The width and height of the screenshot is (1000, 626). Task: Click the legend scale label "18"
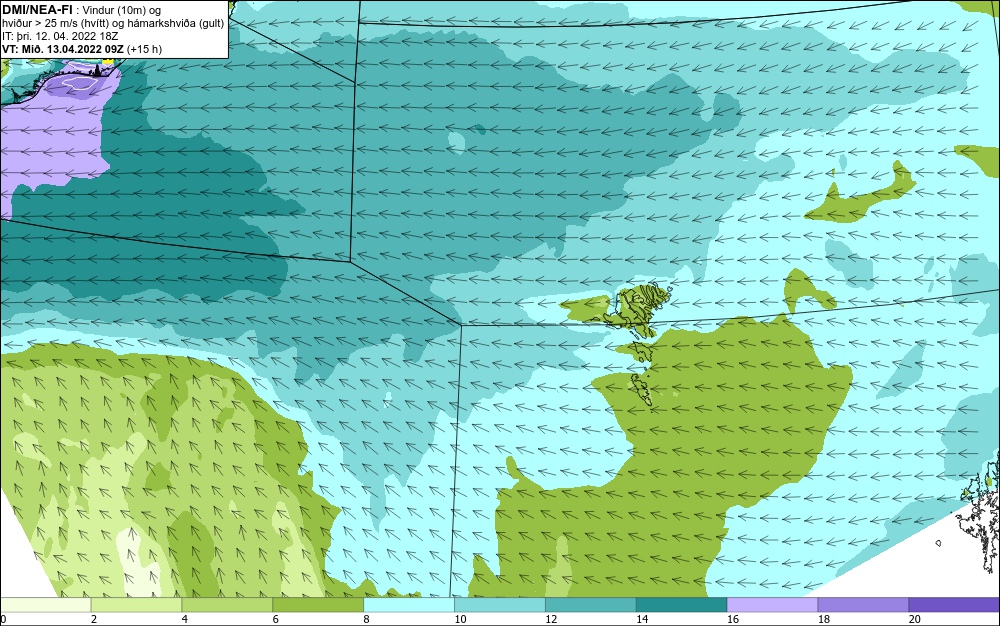pyautogui.click(x=824, y=619)
